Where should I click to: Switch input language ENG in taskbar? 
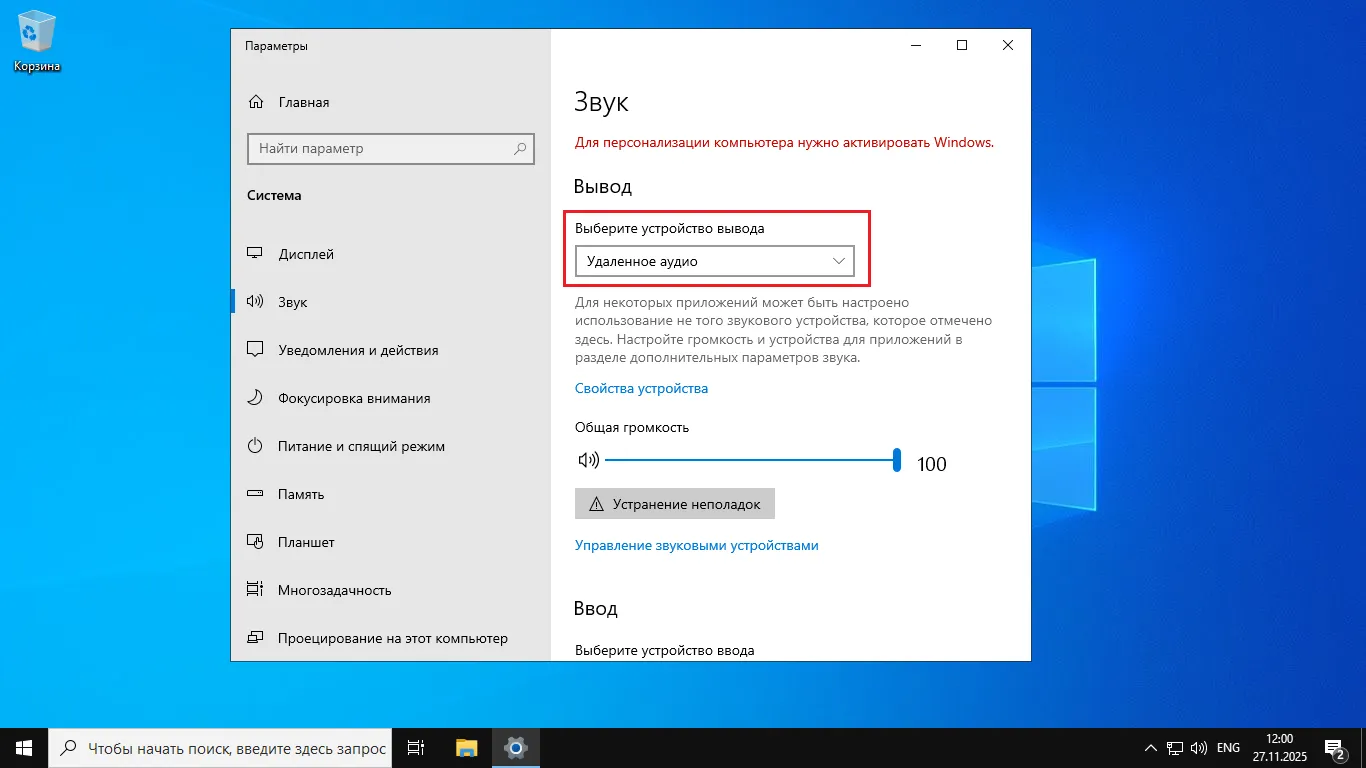(1228, 748)
